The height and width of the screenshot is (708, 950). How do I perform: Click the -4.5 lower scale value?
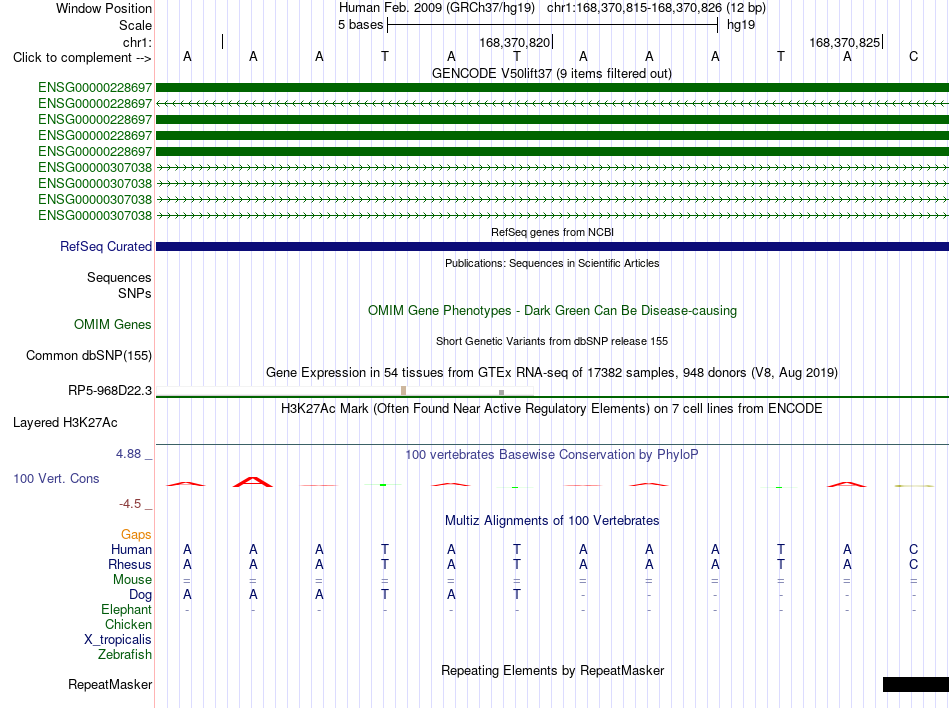(130, 504)
